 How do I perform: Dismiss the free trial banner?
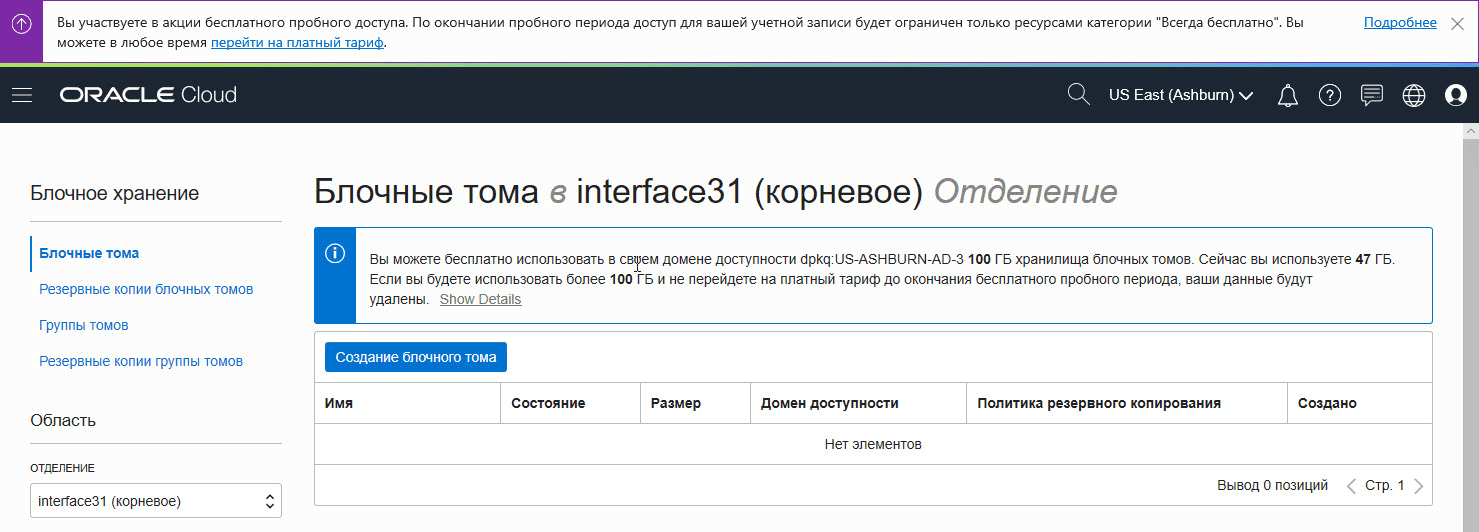click(x=1457, y=23)
